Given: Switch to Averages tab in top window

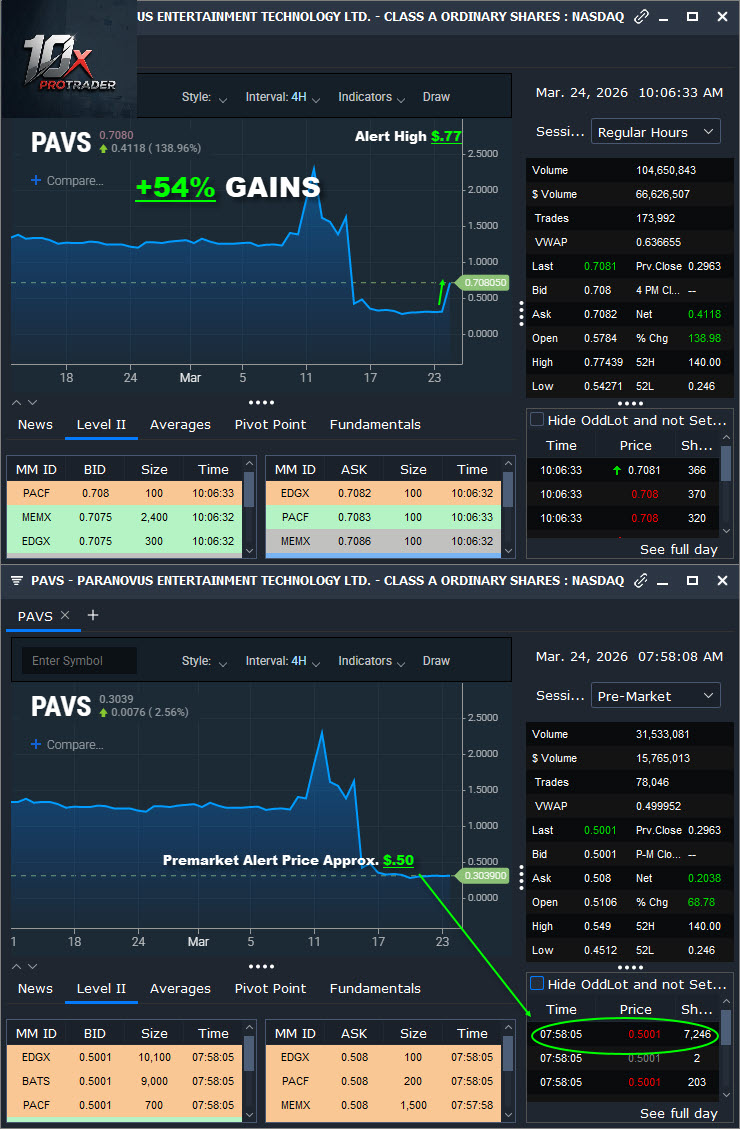Looking at the screenshot, I should pos(180,424).
